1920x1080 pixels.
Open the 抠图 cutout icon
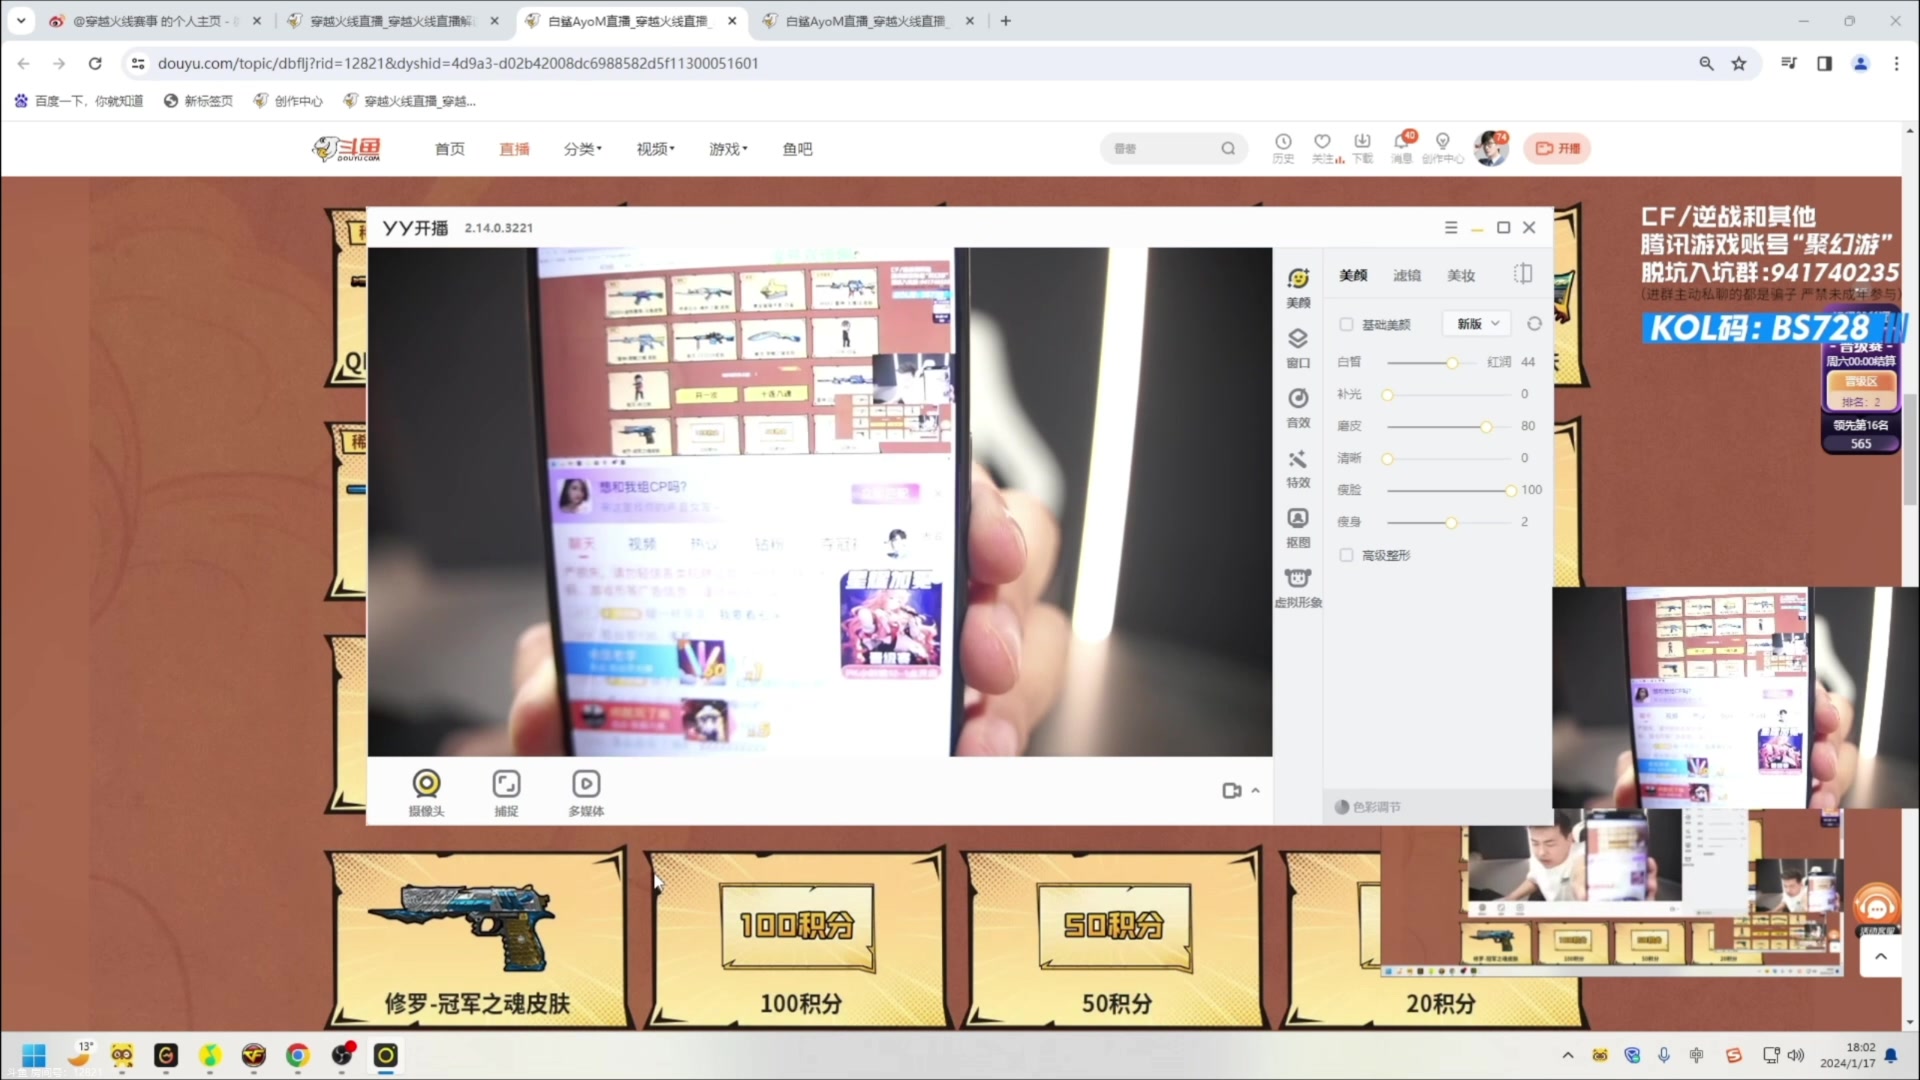pyautogui.click(x=1298, y=518)
